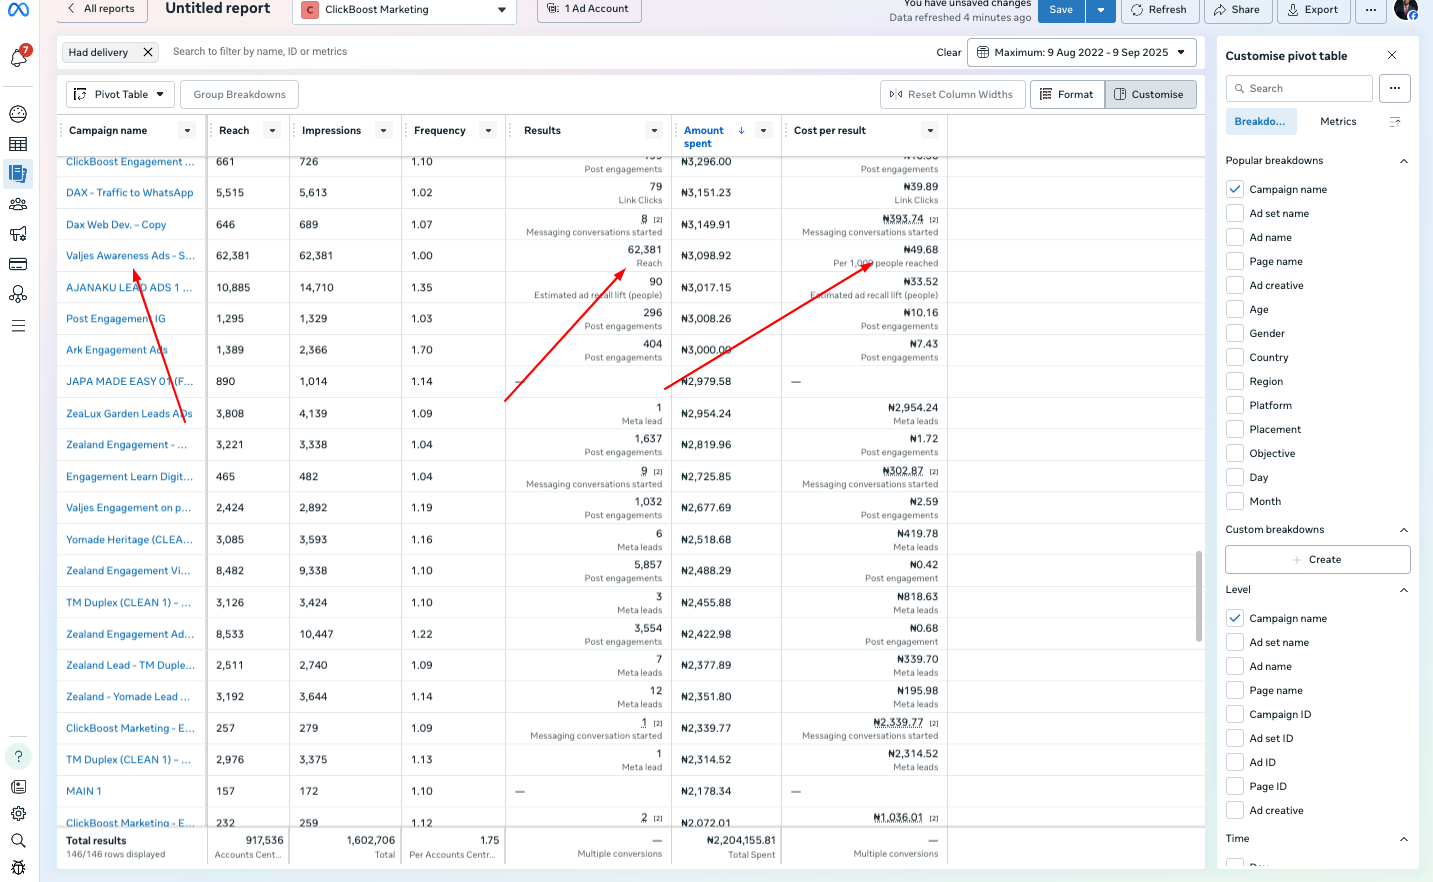Click the Export button
1433x882 pixels.
(1312, 10)
